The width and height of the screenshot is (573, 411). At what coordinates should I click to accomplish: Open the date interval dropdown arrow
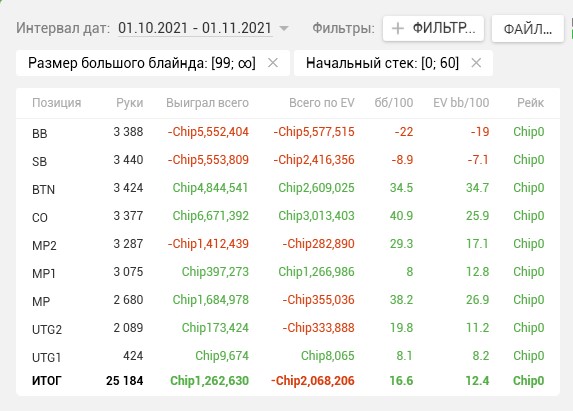[284, 28]
